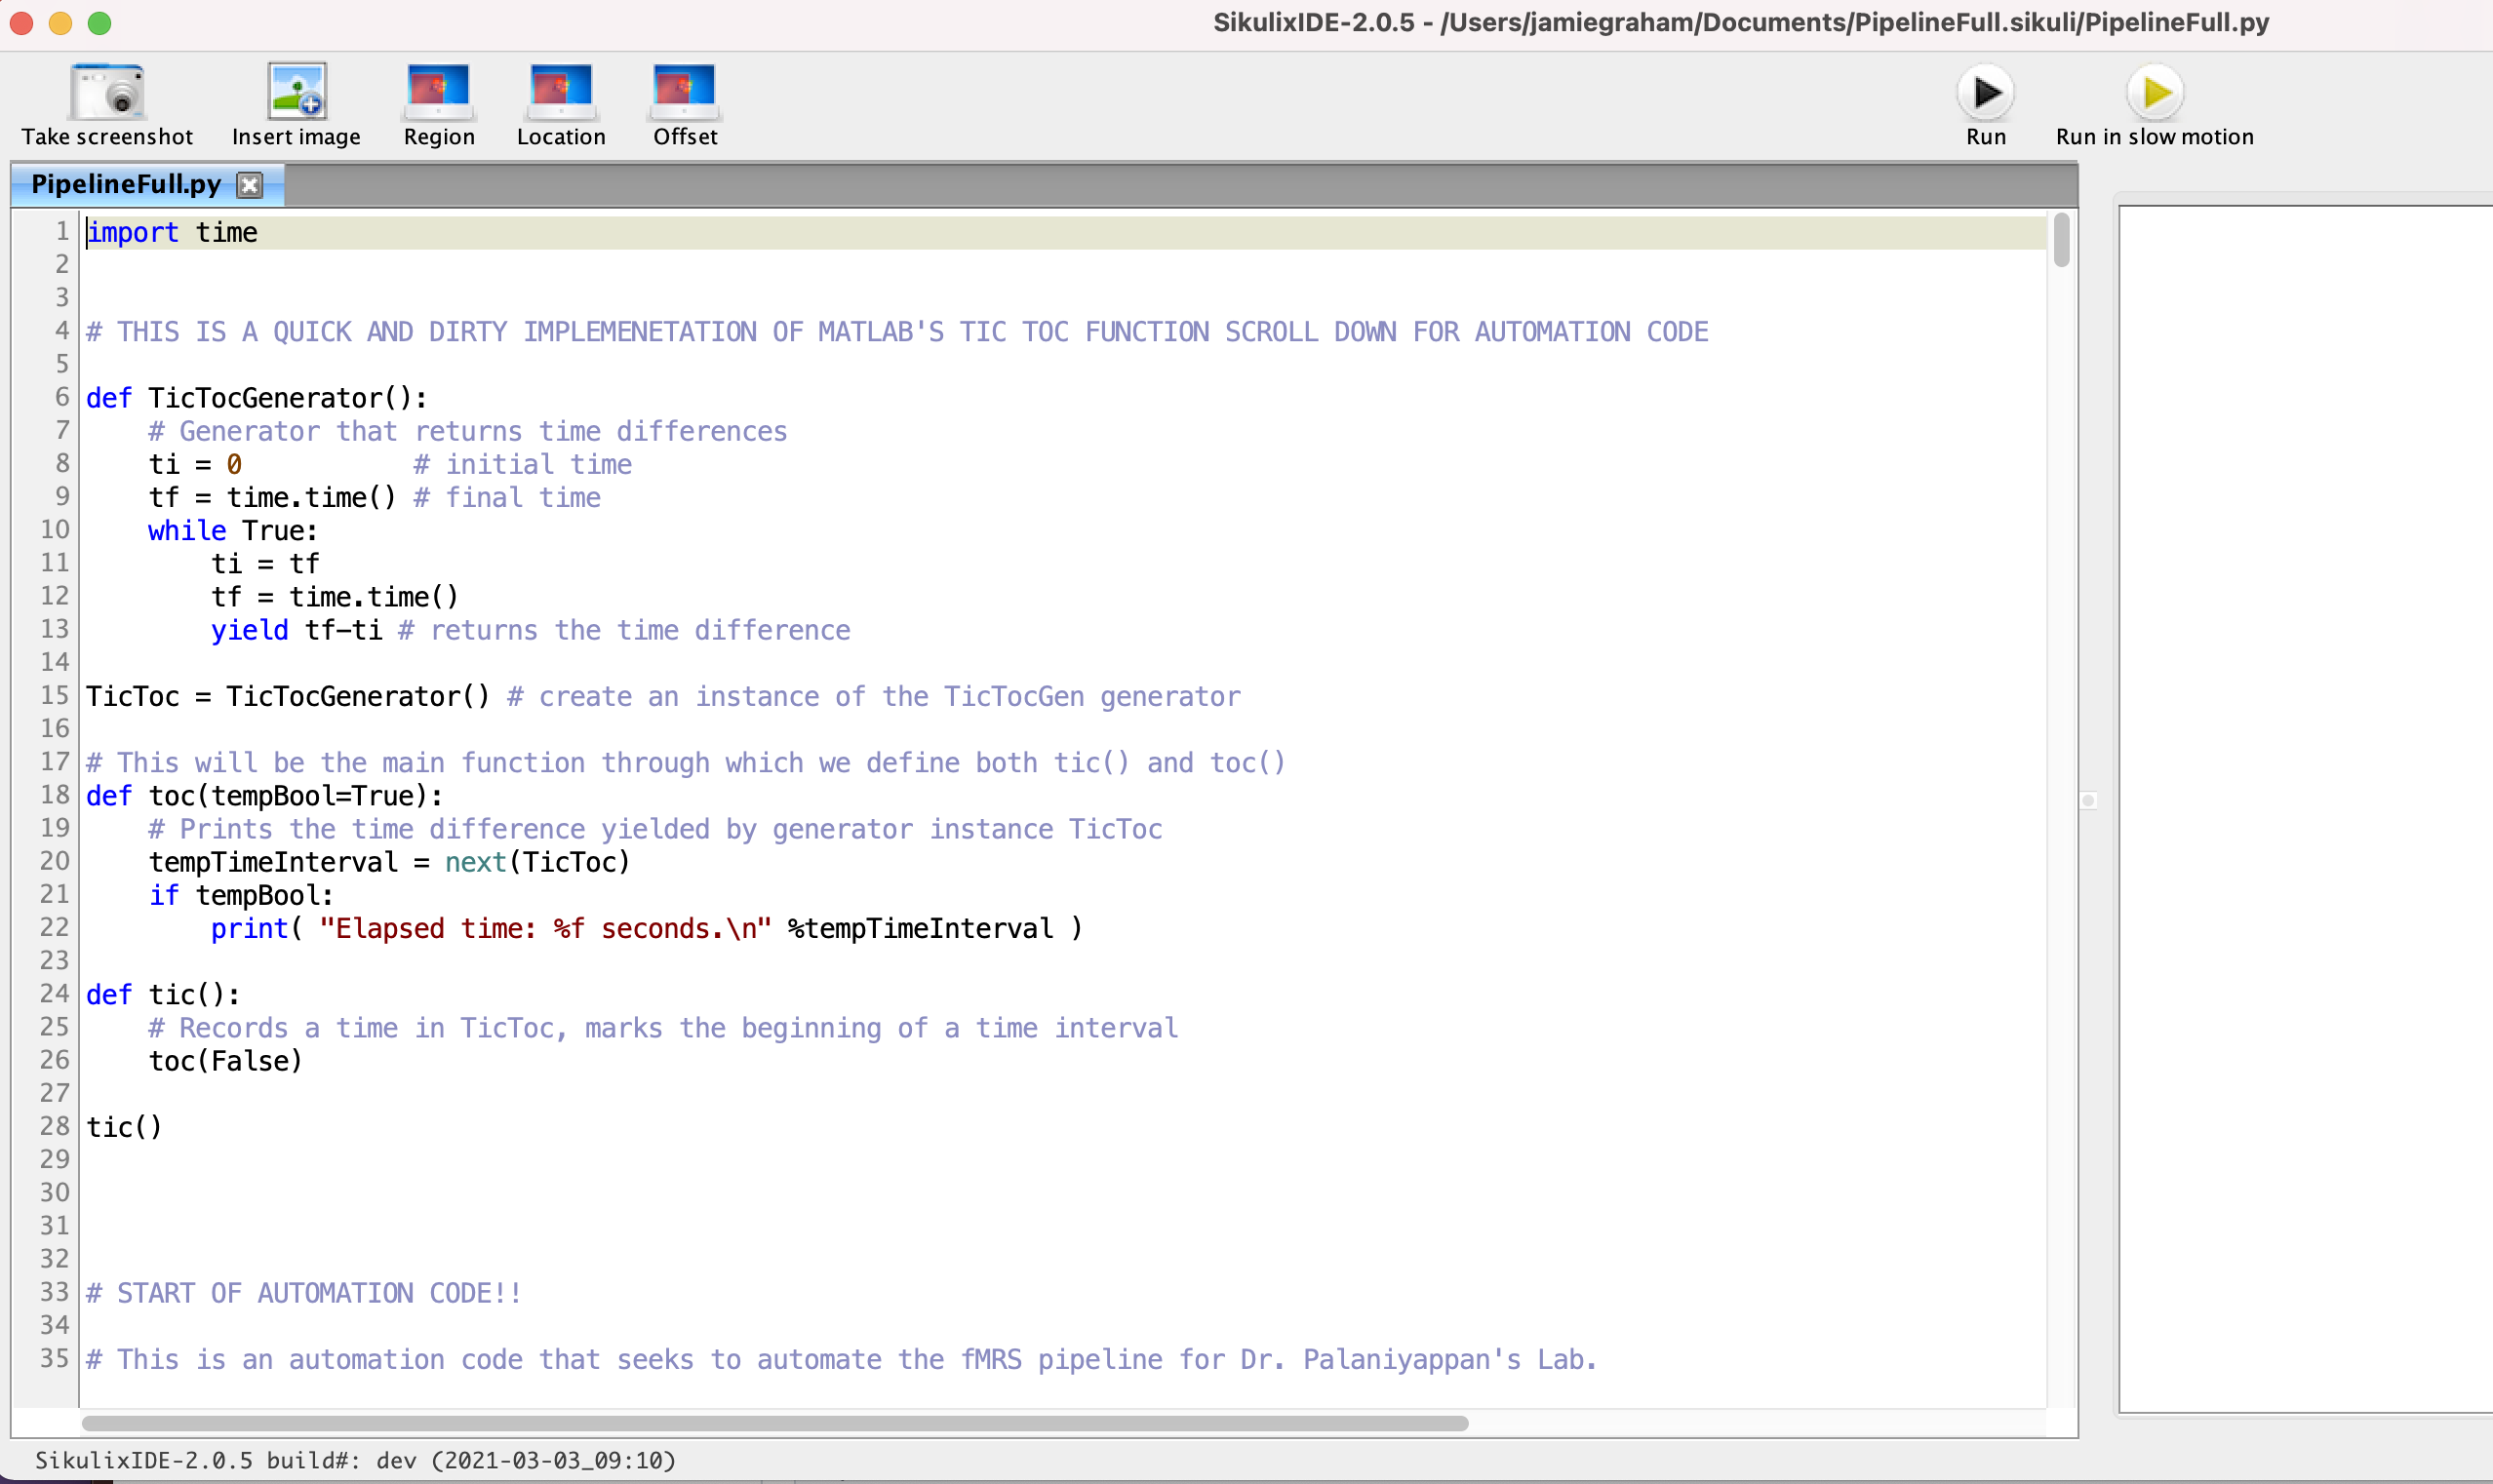Image resolution: width=2493 pixels, height=1484 pixels.
Task: Minimize the SikulixIDE window
Action: point(59,22)
